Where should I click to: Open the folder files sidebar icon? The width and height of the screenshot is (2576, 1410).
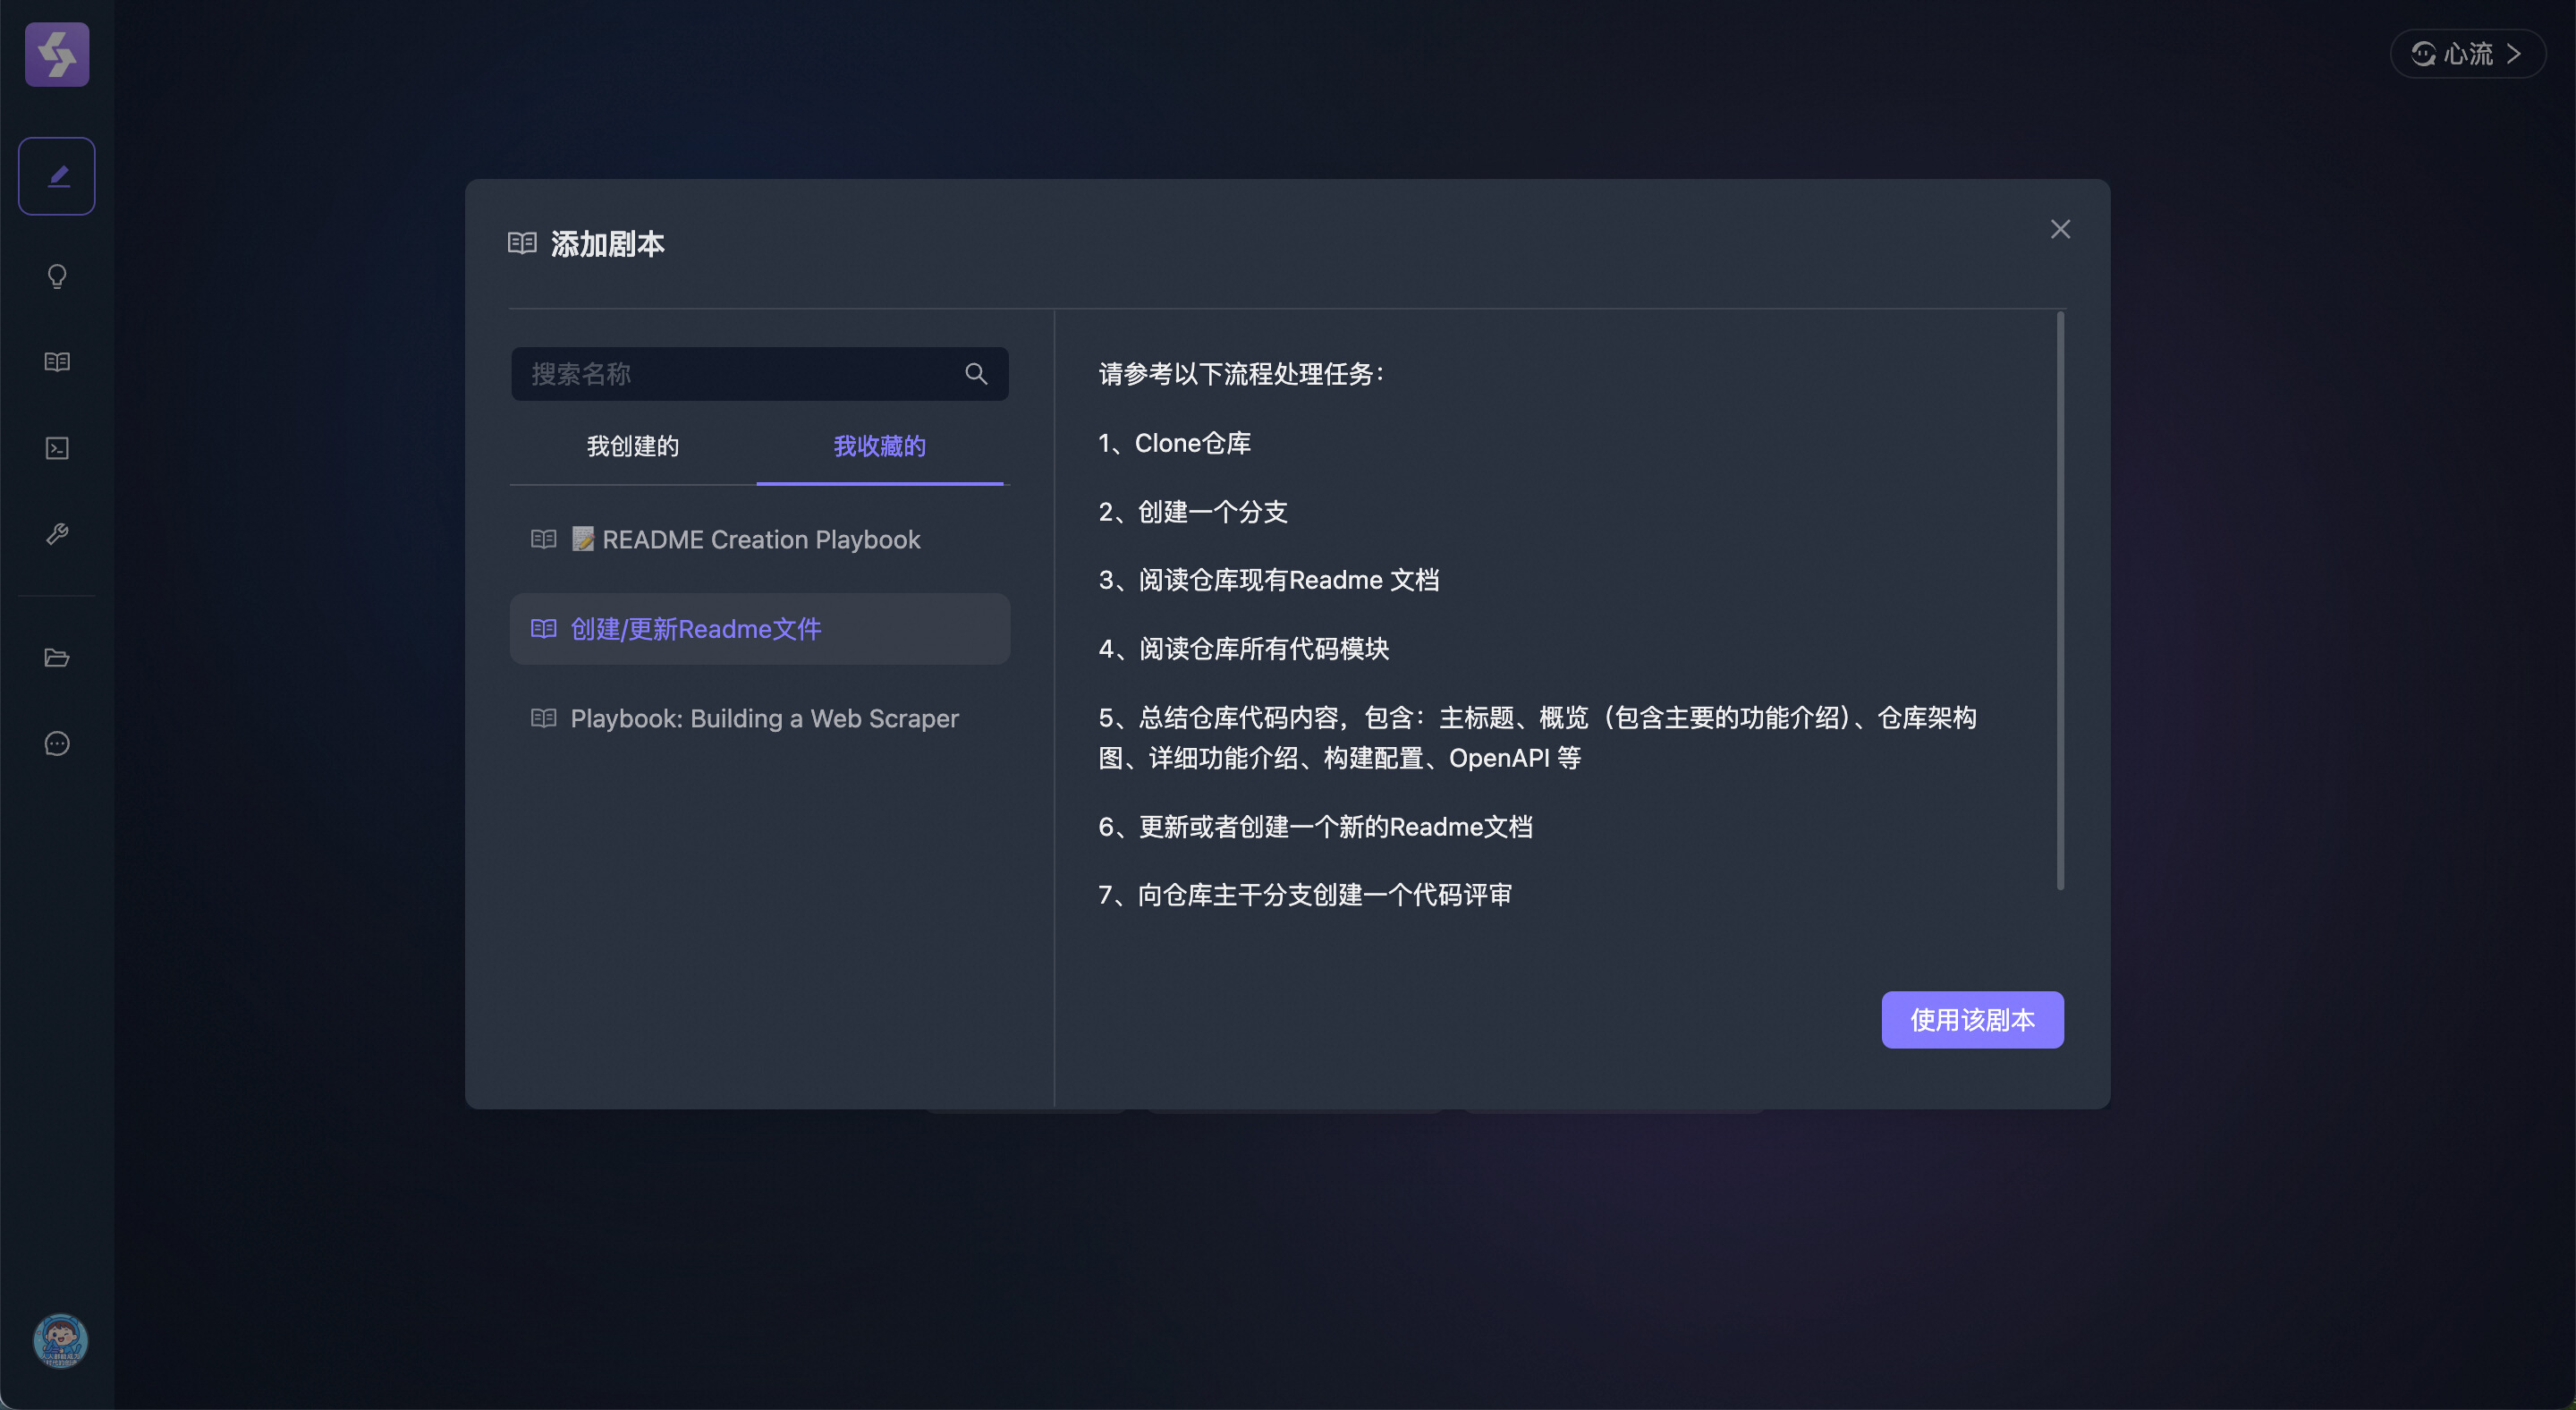(x=57, y=657)
